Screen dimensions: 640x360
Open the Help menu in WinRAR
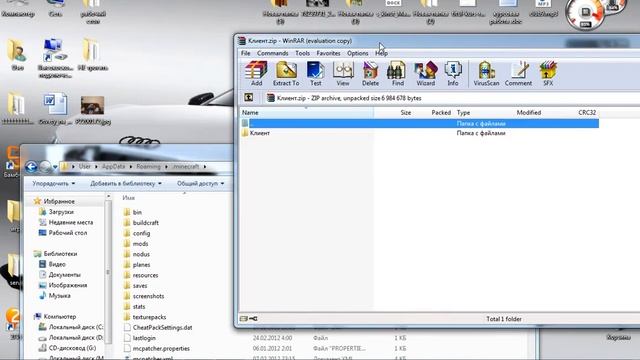pyautogui.click(x=381, y=53)
